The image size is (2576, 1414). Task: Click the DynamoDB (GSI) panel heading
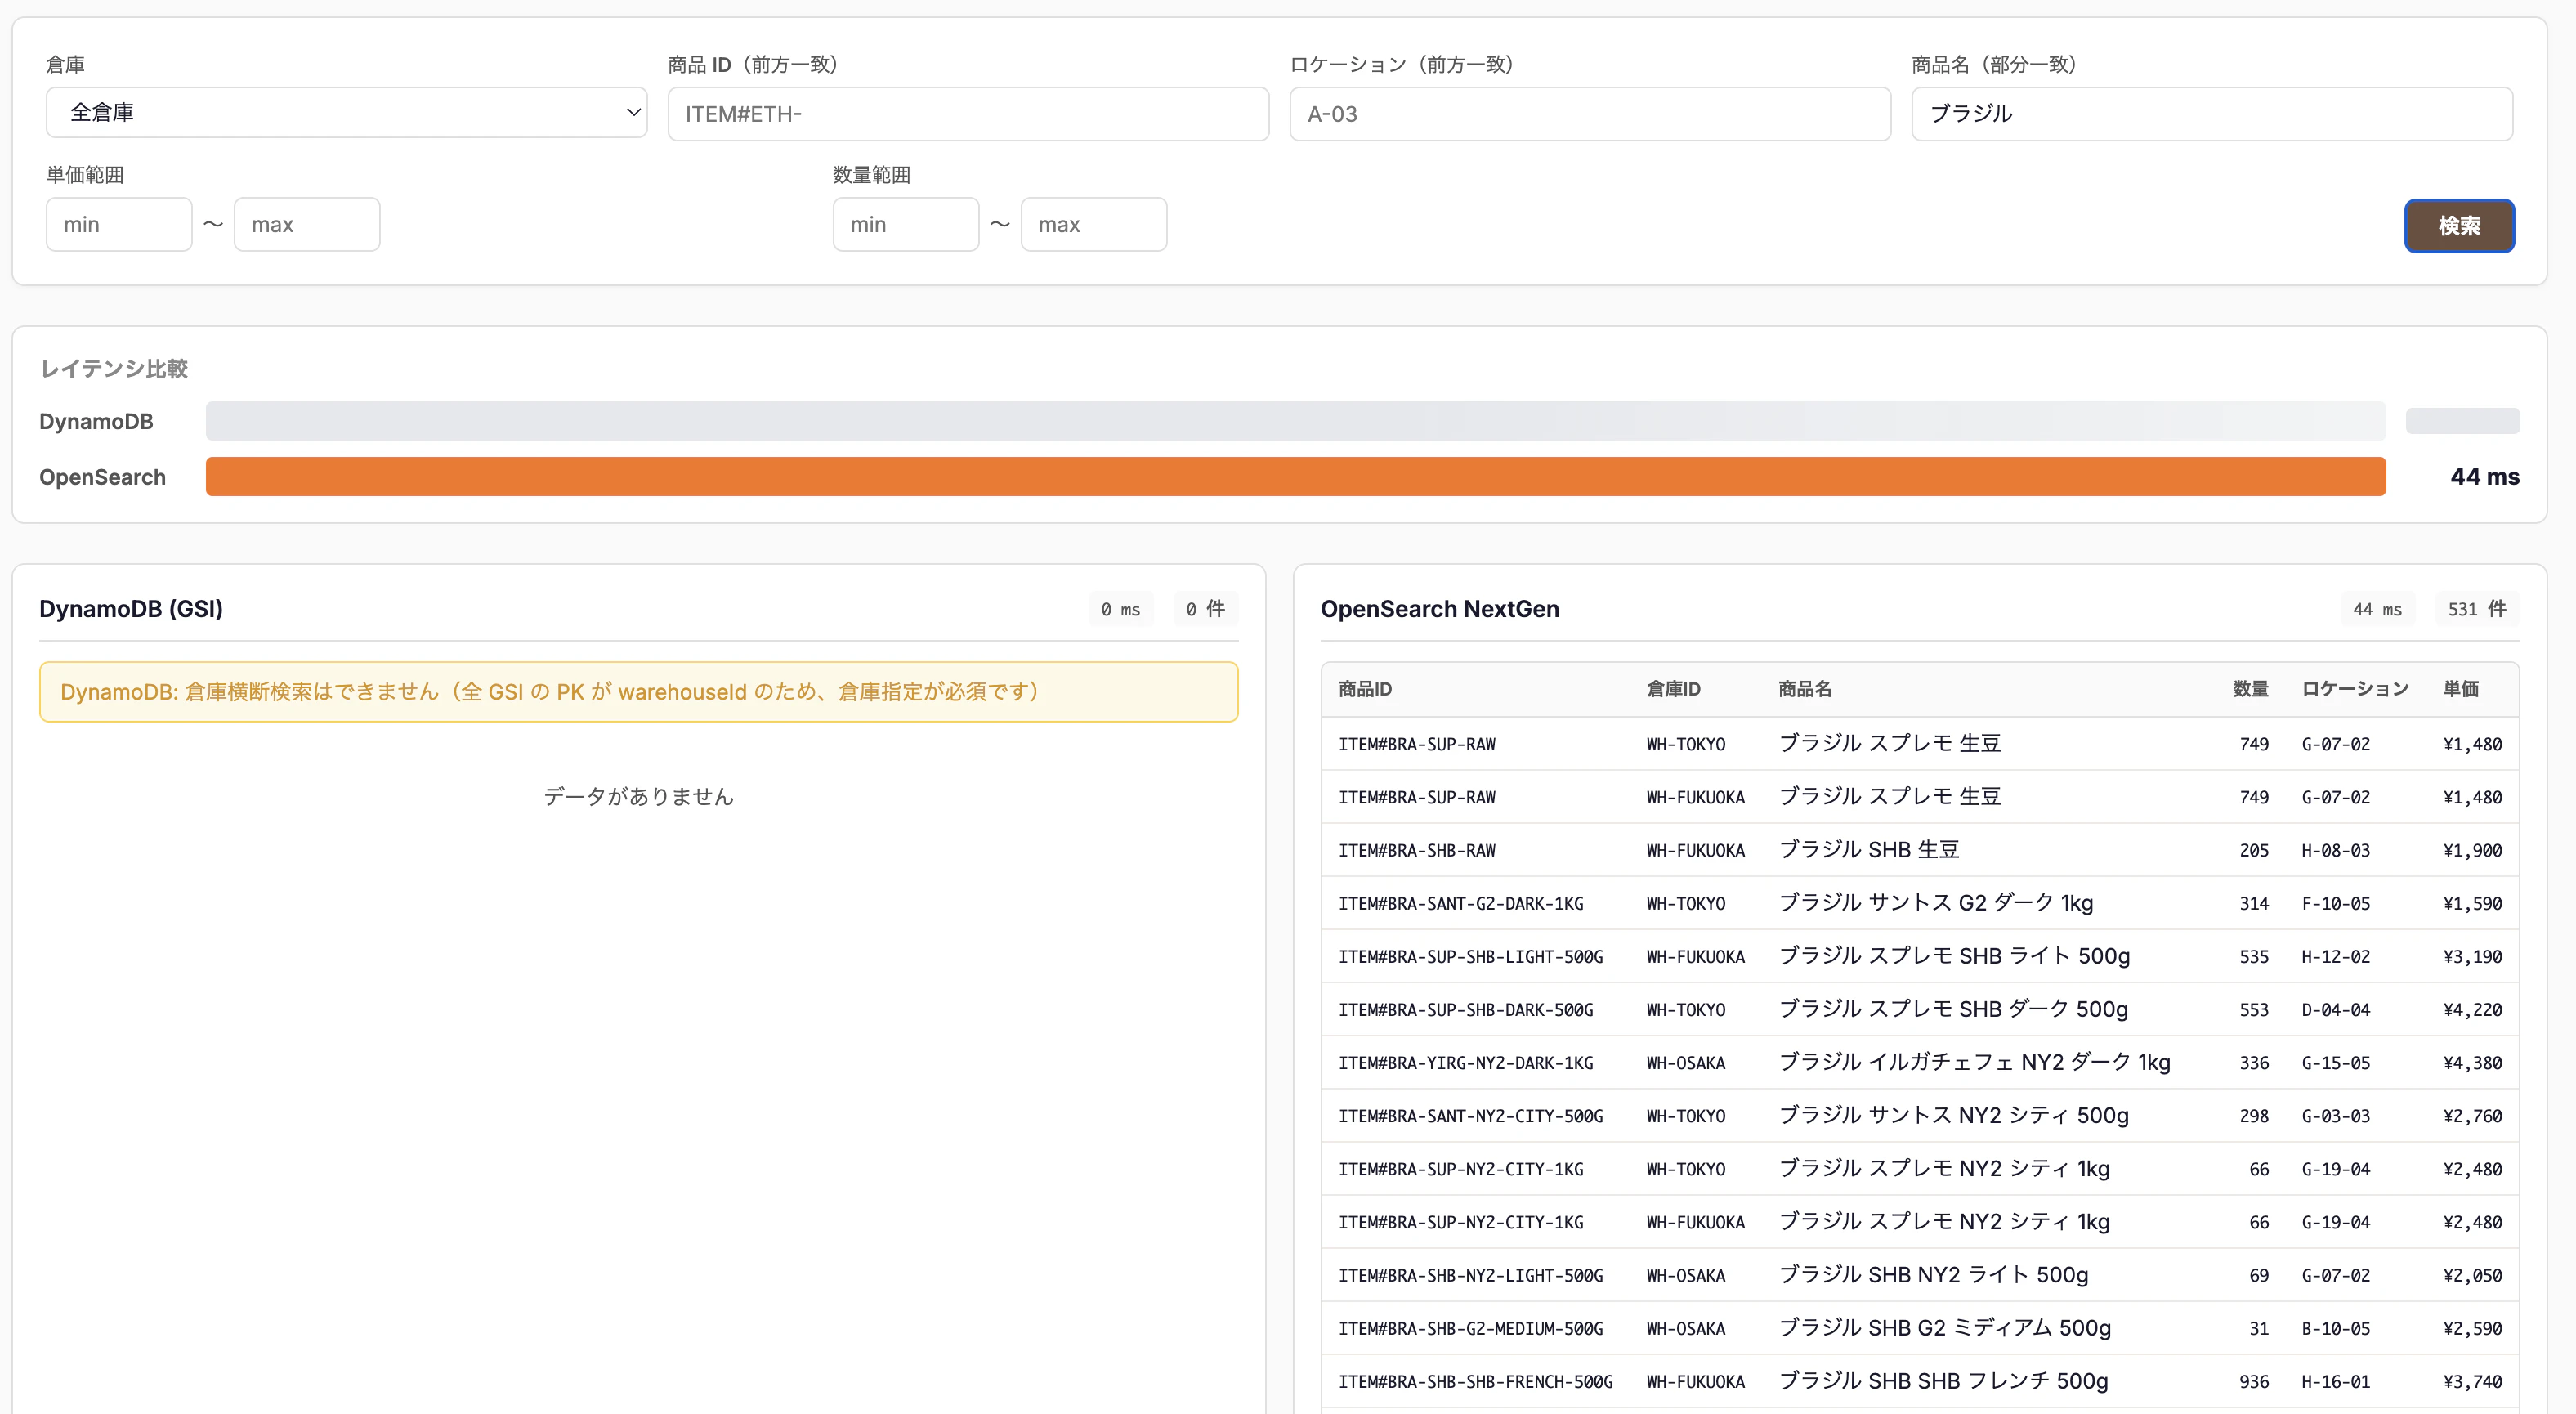[x=131, y=609]
